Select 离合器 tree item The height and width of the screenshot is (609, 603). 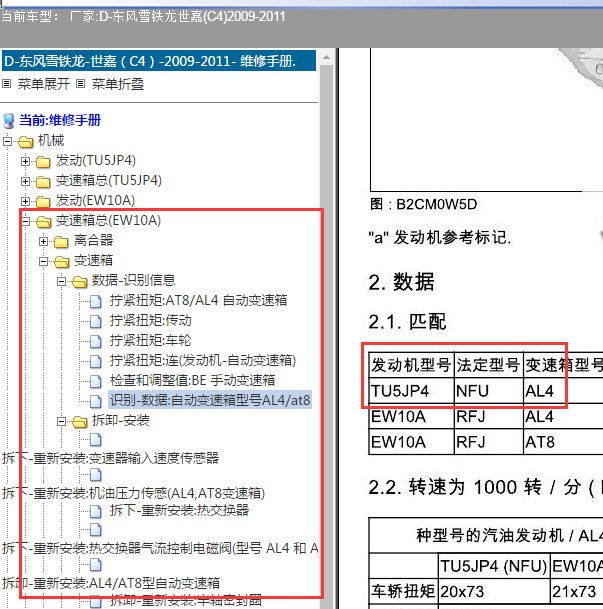[93, 240]
